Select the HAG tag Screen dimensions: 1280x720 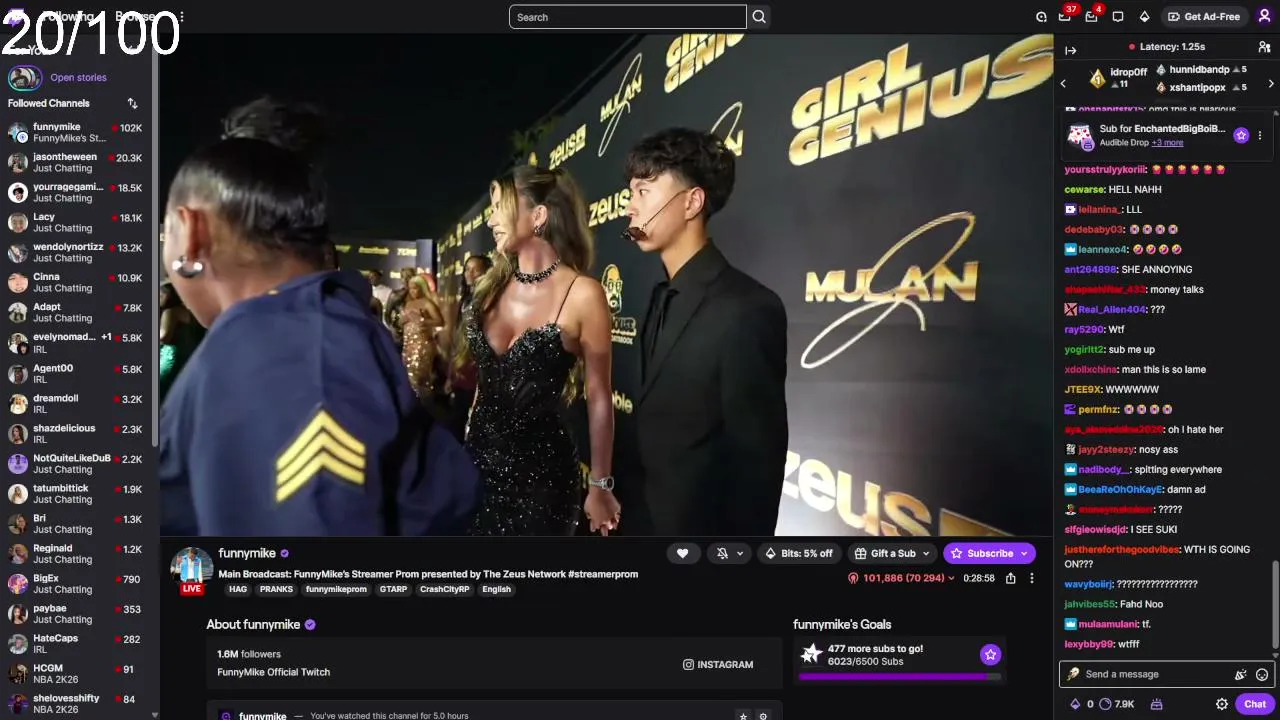pyautogui.click(x=238, y=589)
